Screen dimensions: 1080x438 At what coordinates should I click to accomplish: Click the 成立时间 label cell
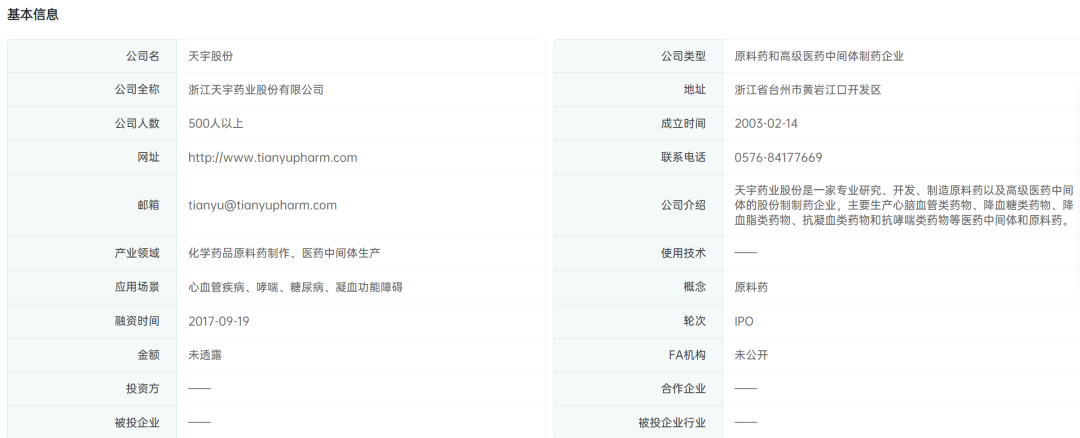point(638,124)
